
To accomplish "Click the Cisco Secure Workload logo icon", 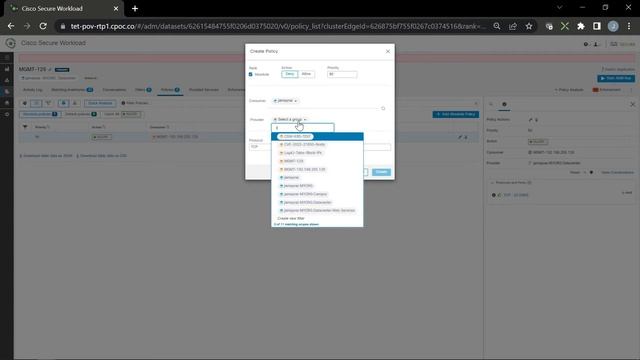I will pyautogui.click(x=11, y=43).
